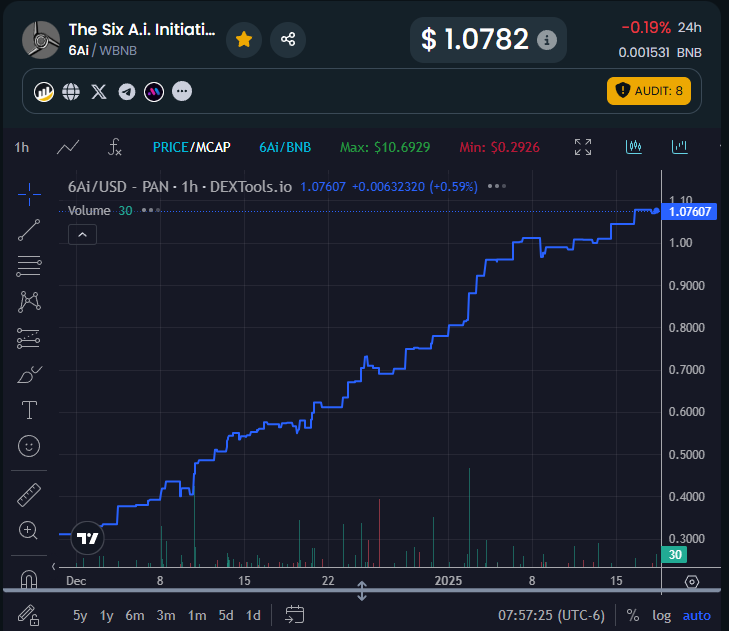The image size is (729, 631).
Task: Set time range to 5y
Action: click(x=80, y=616)
